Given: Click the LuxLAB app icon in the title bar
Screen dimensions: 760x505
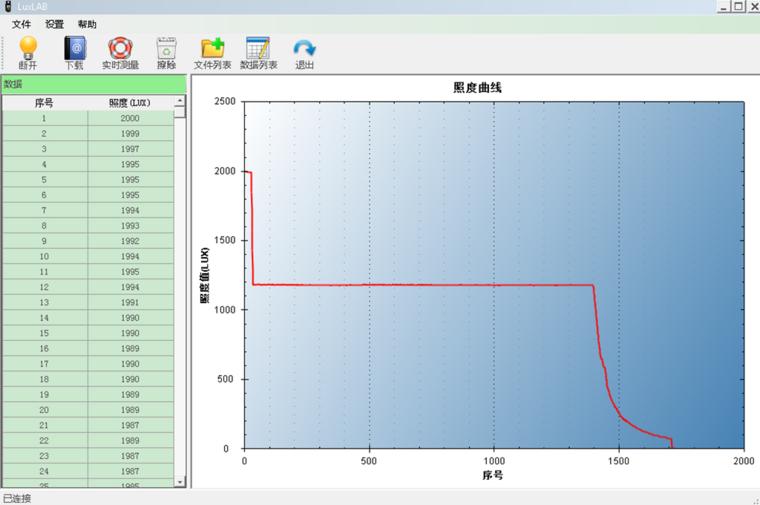Looking at the screenshot, I should [x=7, y=6].
